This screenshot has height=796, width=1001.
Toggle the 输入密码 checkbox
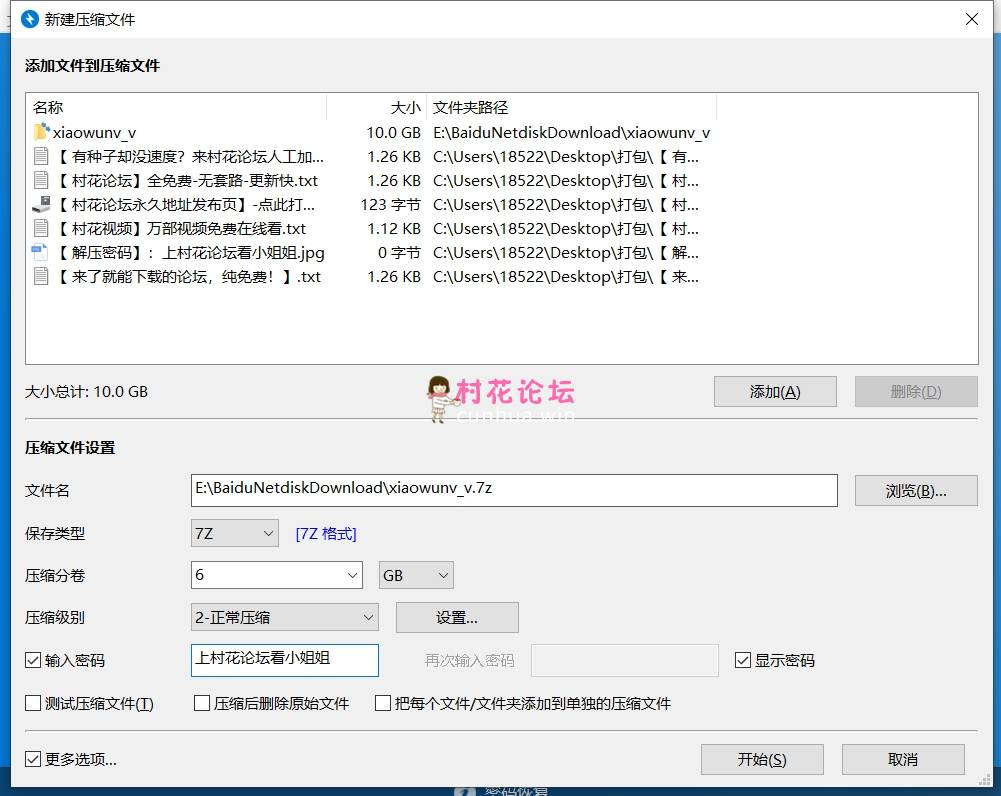click(33, 660)
